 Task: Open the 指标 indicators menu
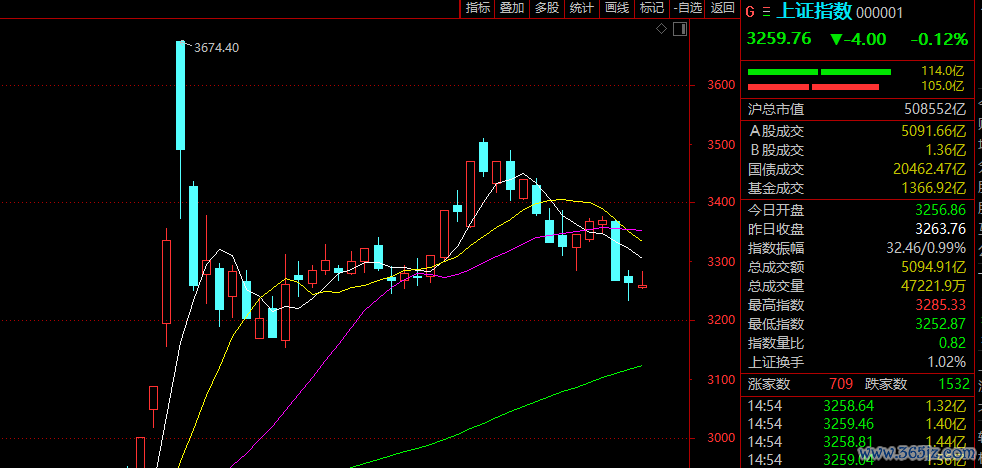478,8
